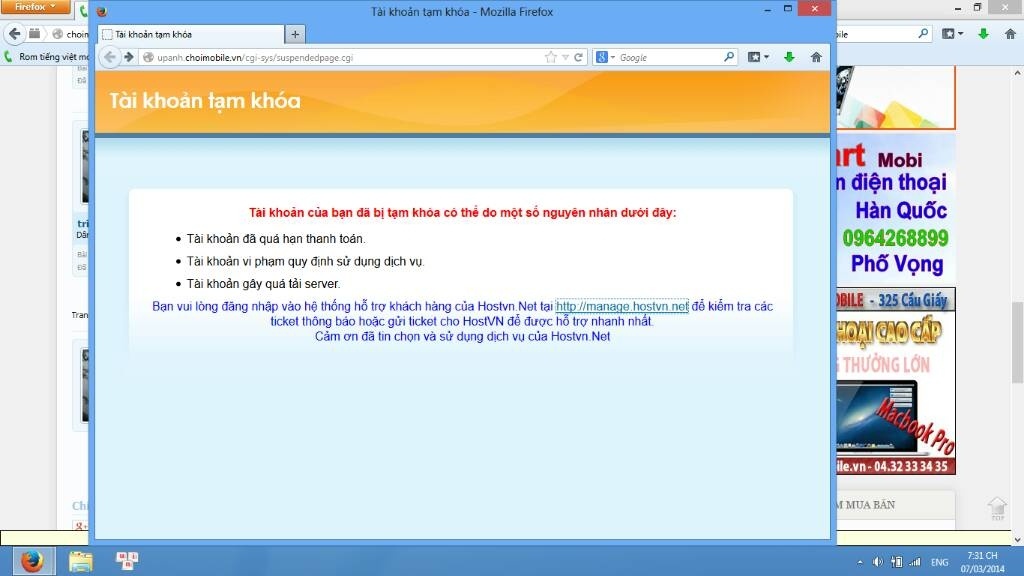Open Firefox from the taskbar

31,560
